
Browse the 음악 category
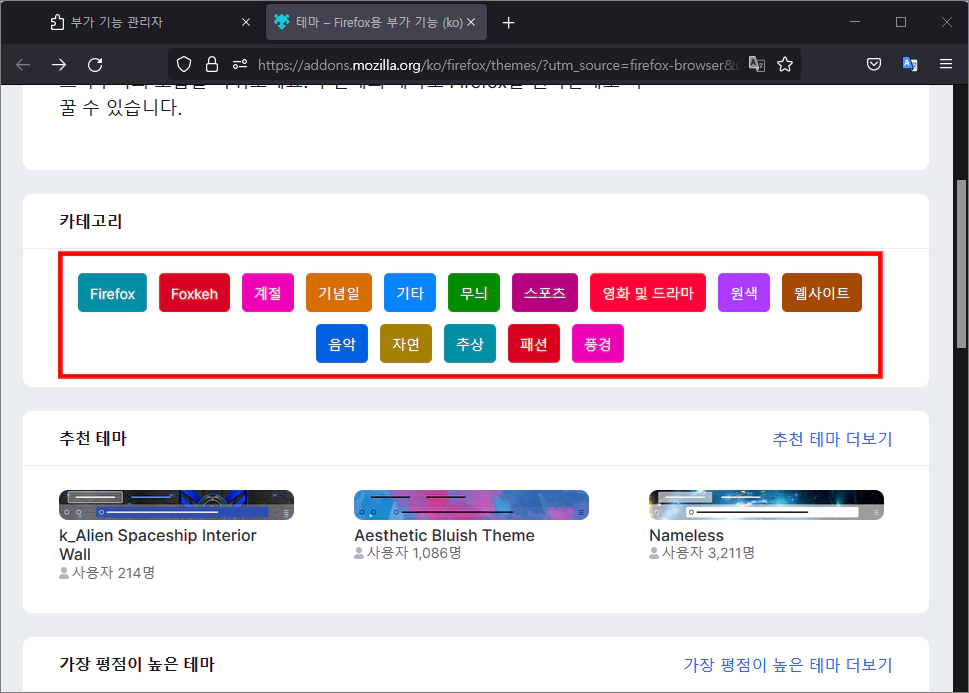pyautogui.click(x=342, y=344)
